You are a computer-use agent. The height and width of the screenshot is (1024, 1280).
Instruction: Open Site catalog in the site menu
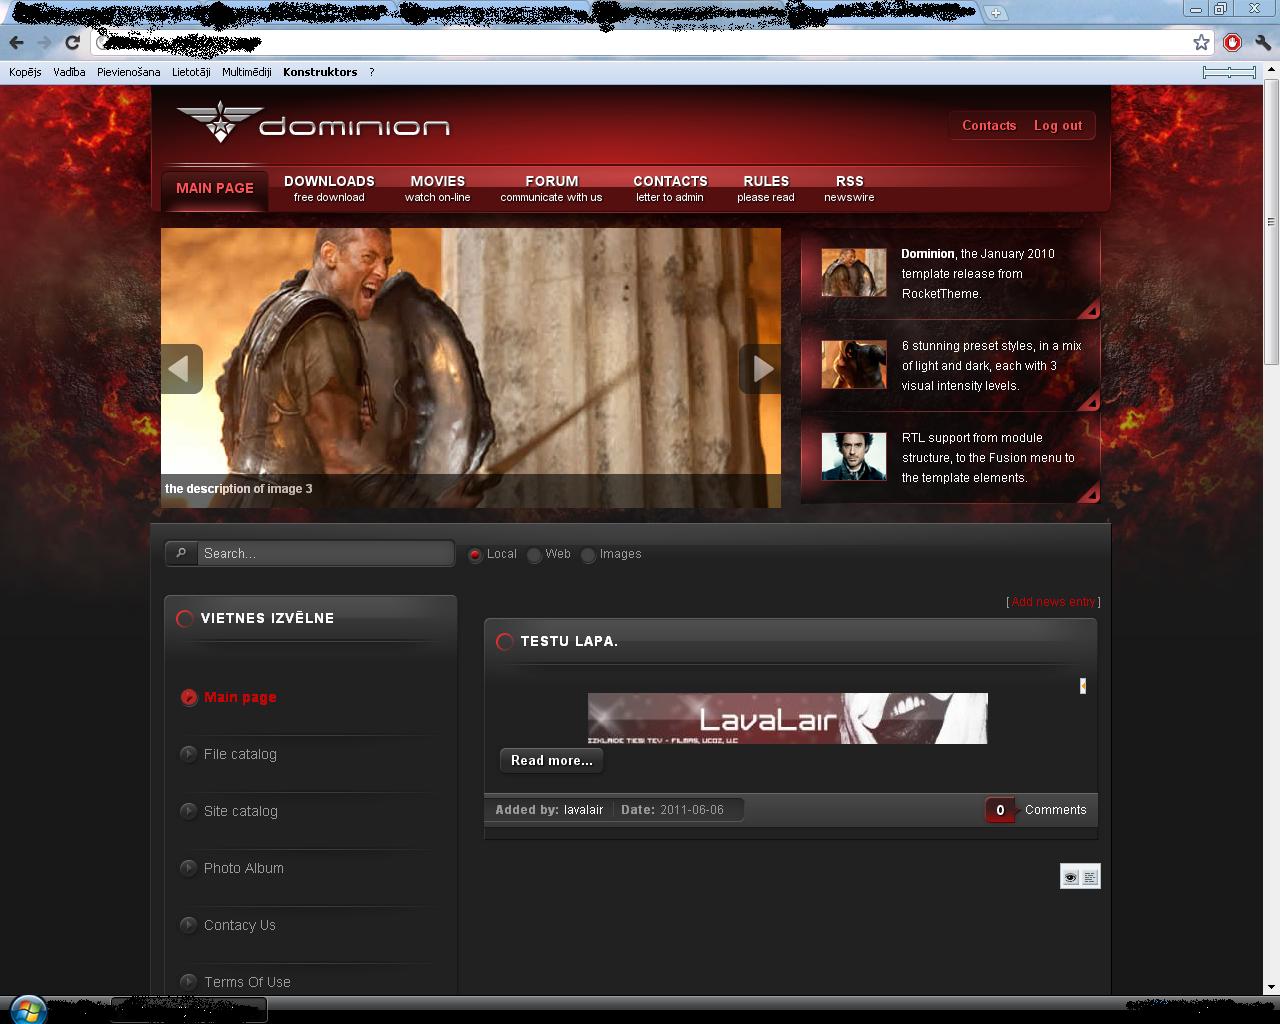click(241, 812)
